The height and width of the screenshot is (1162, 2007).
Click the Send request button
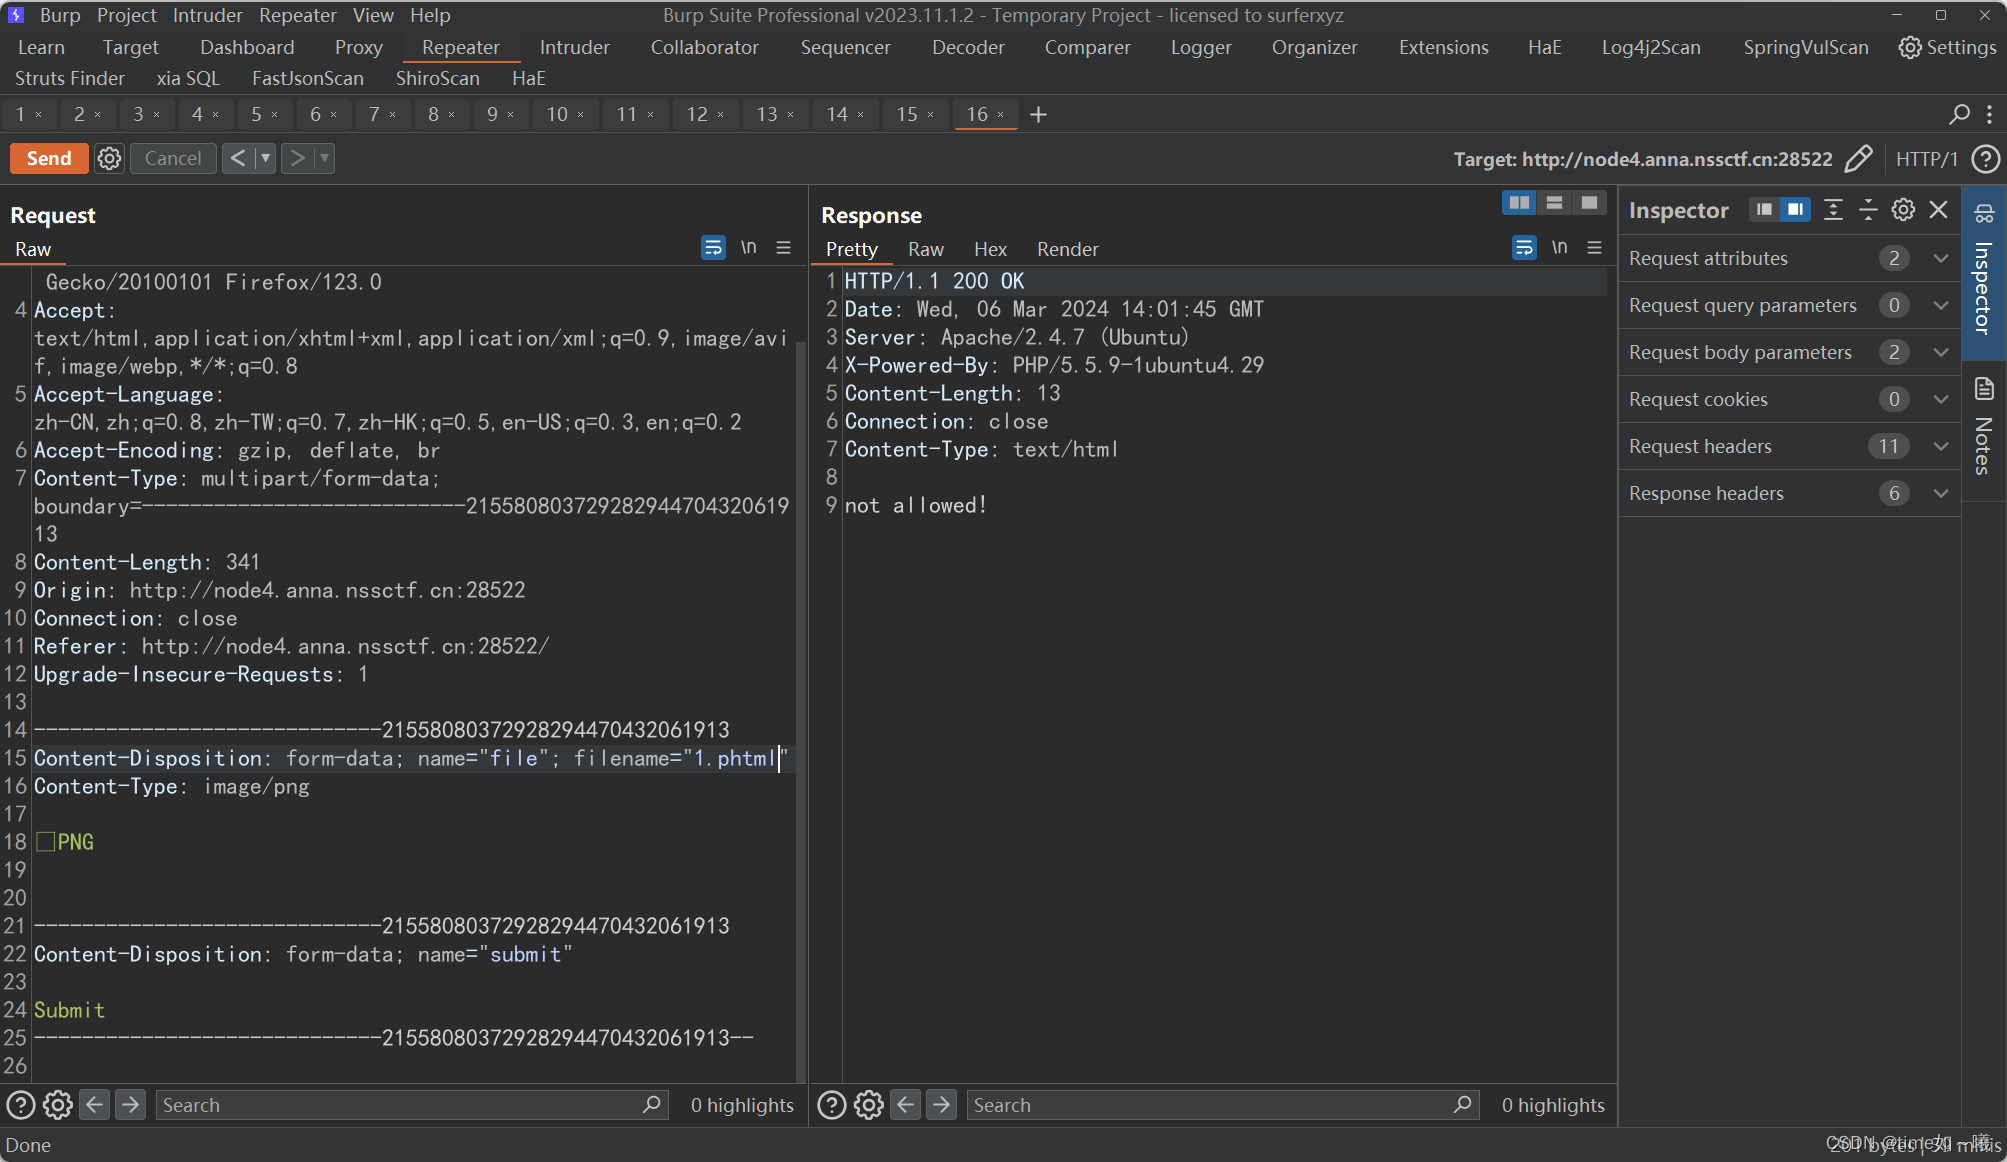click(x=49, y=158)
